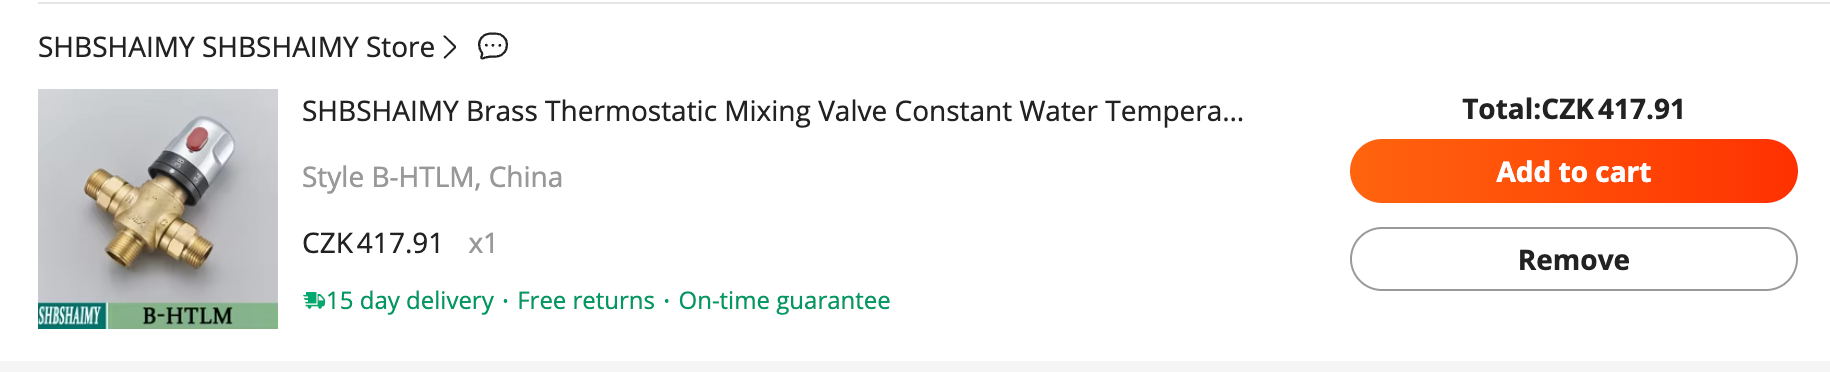View the On-time guarantee info

point(784,301)
